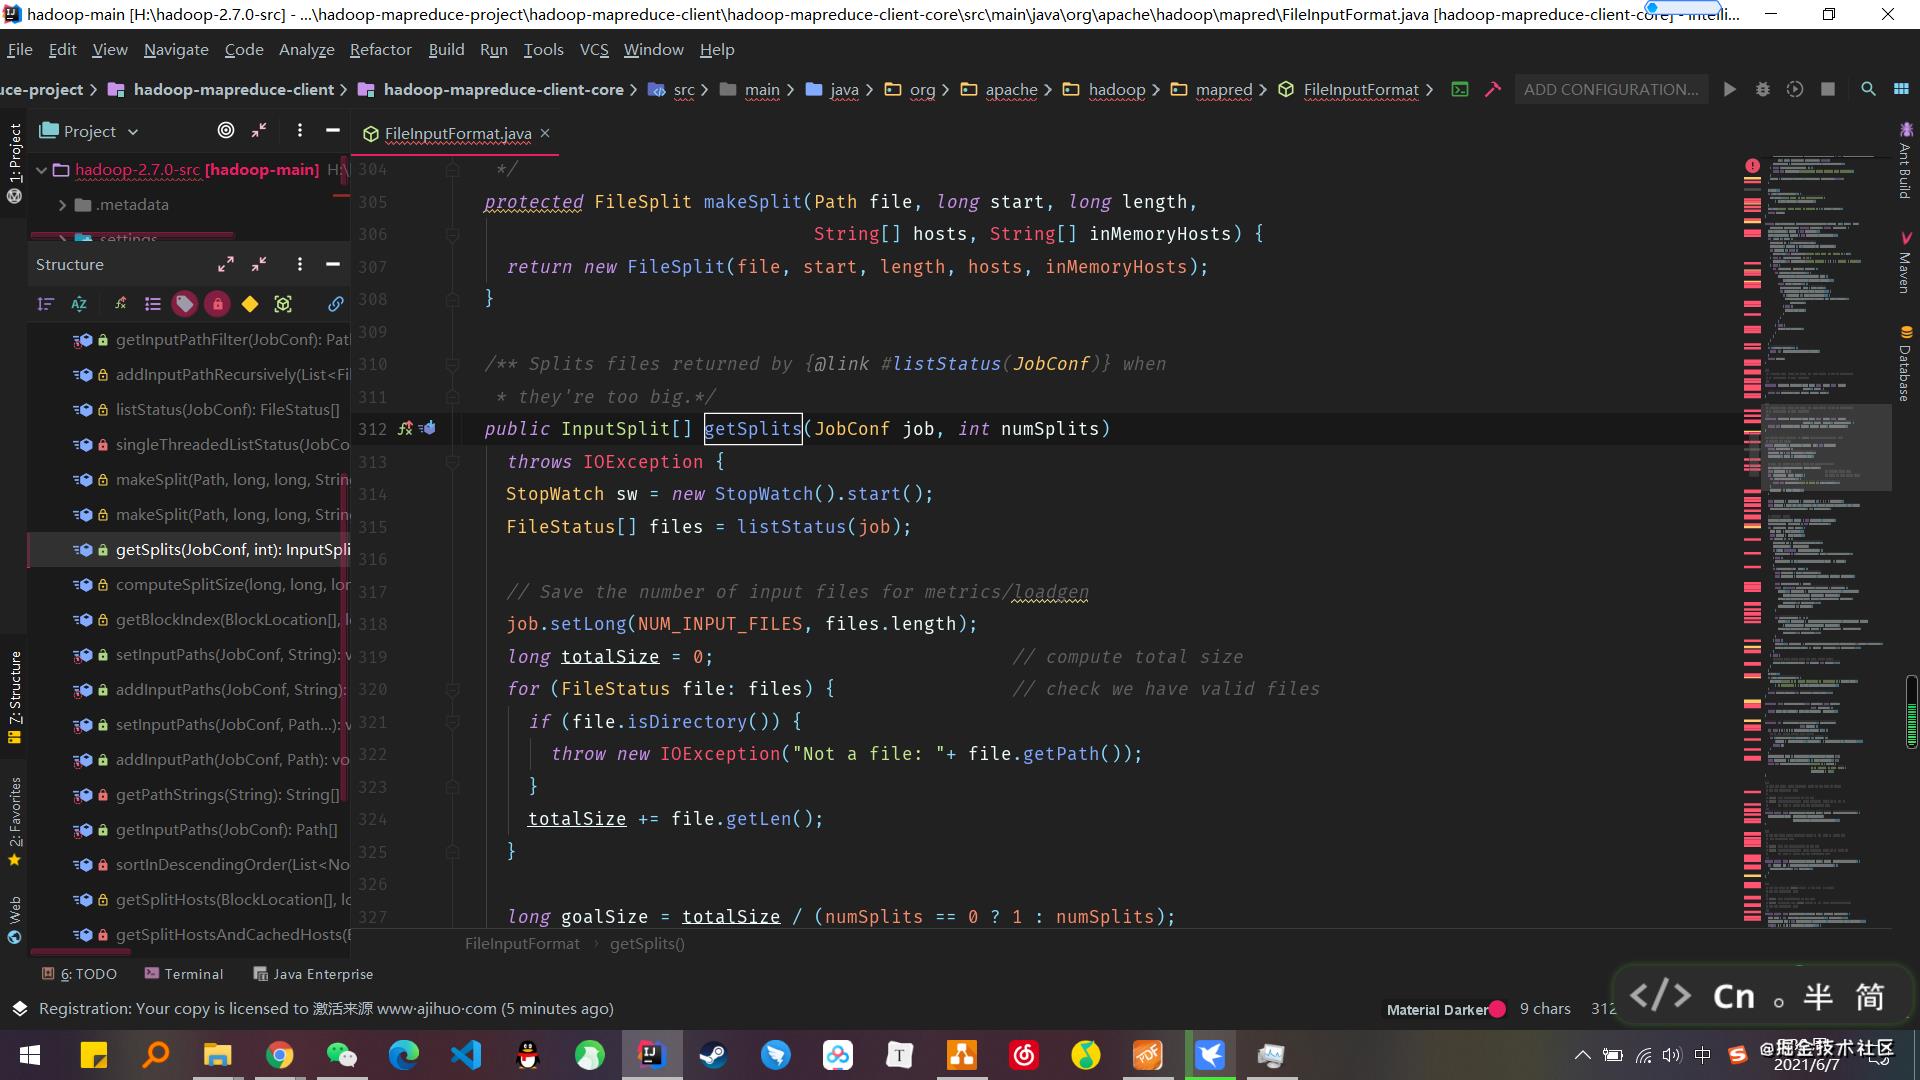
Task: Open the Maven side panel
Action: (x=1905, y=262)
